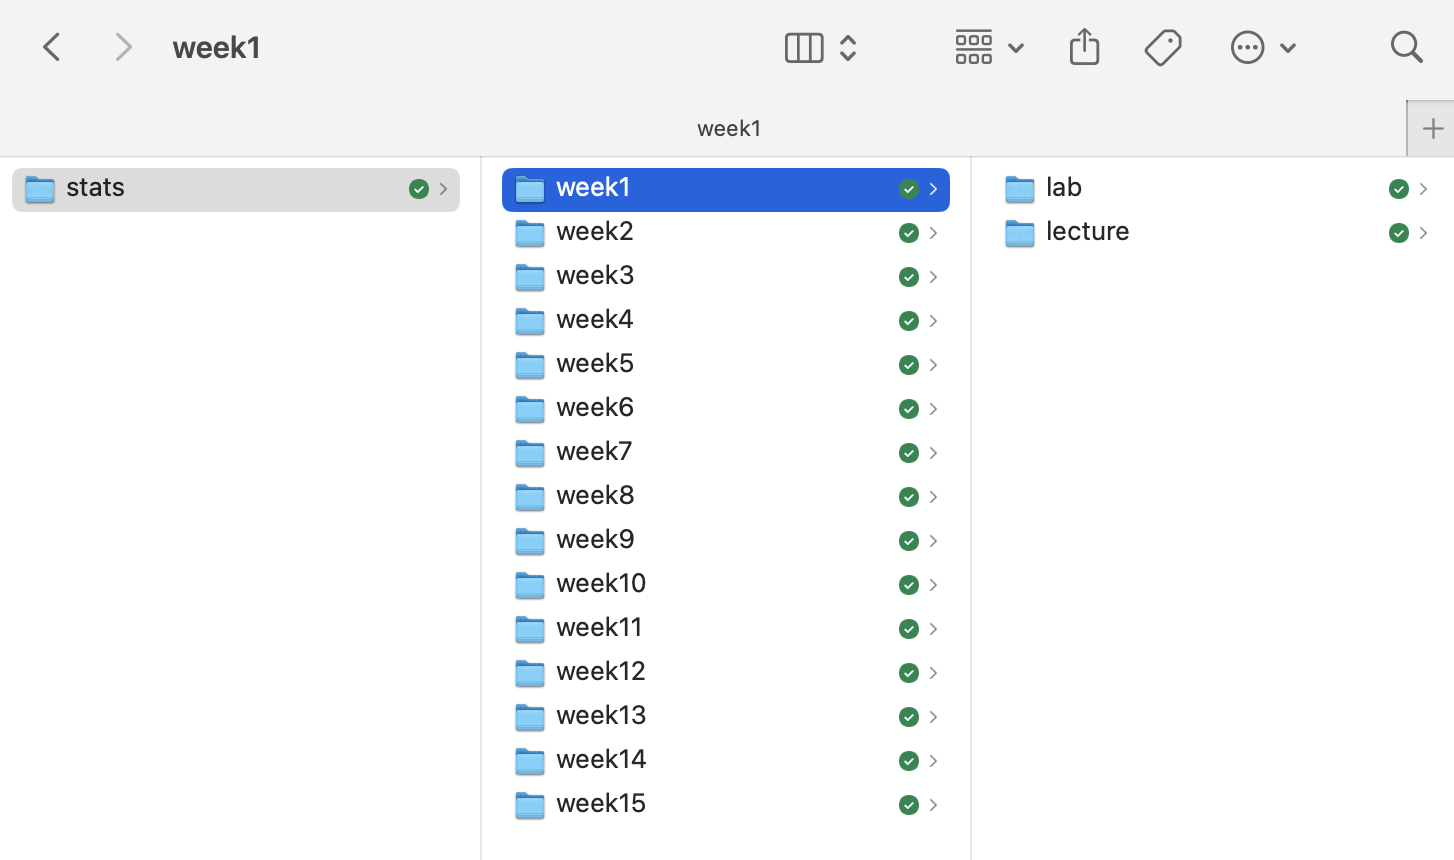Select the week12 folder

click(601, 671)
